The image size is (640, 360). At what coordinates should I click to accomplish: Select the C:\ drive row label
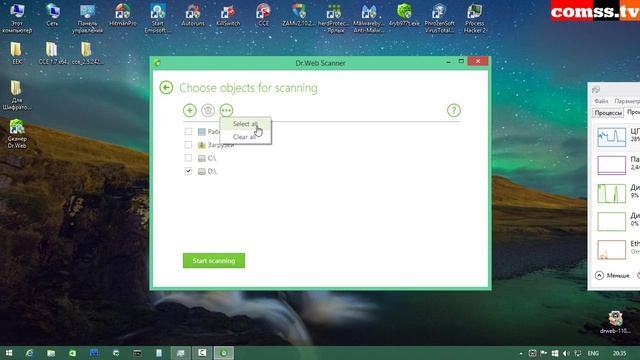tap(212, 158)
